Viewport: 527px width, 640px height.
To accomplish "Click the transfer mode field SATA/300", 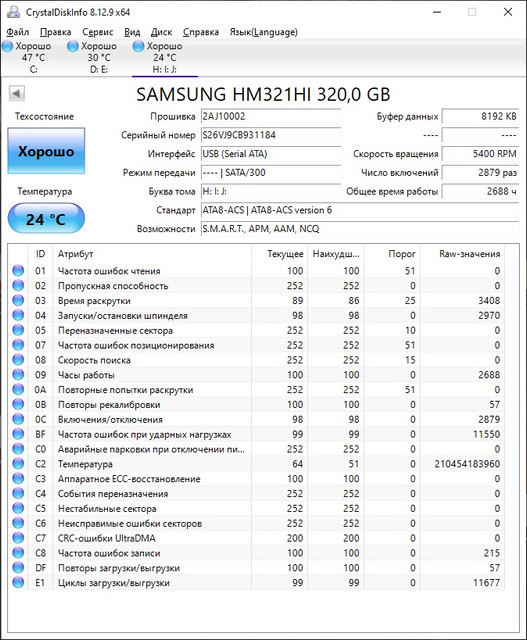I will tap(271, 173).
